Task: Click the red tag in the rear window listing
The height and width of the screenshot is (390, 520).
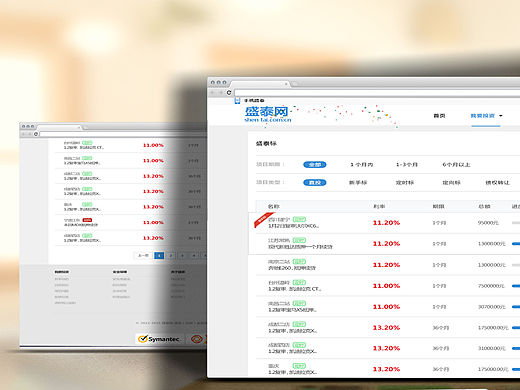Action: coord(87,220)
